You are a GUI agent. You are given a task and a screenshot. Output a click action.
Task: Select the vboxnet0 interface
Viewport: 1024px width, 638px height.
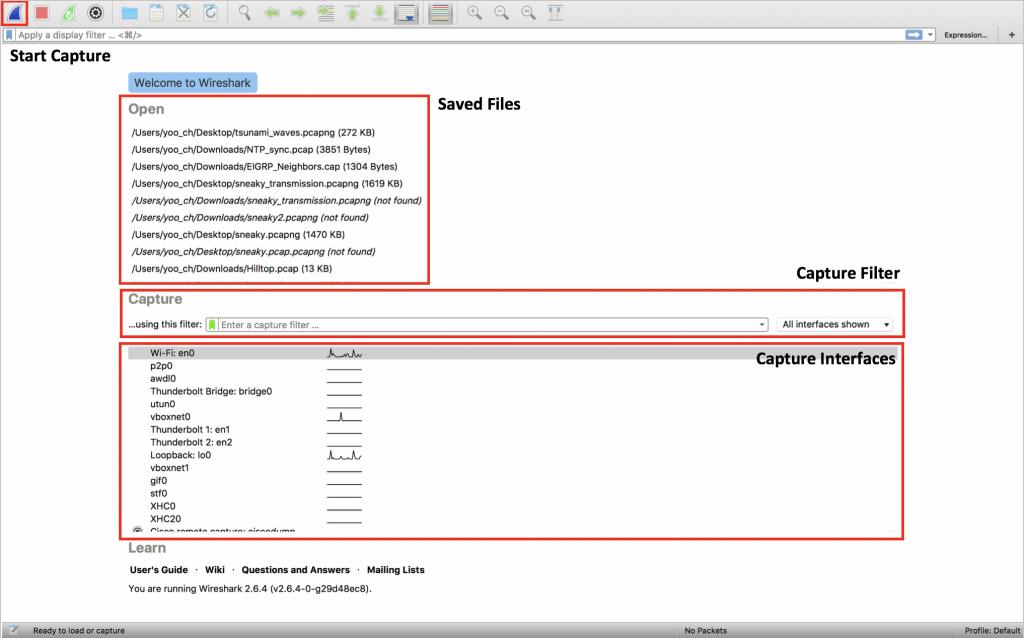coord(513,417)
